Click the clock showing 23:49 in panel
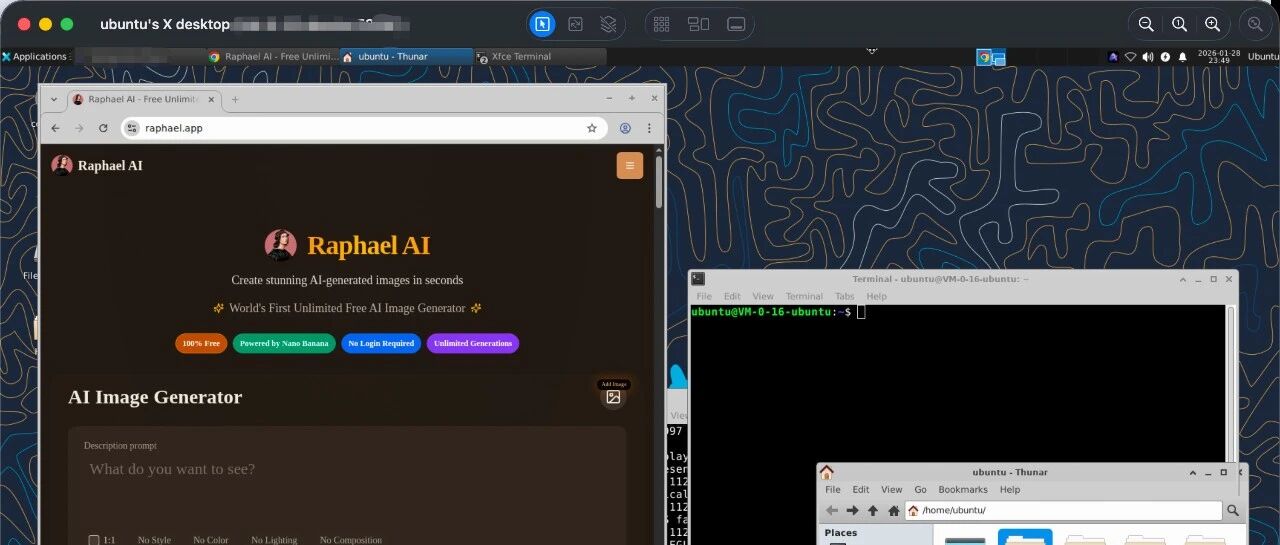The height and width of the screenshot is (545, 1280). pos(1218,57)
